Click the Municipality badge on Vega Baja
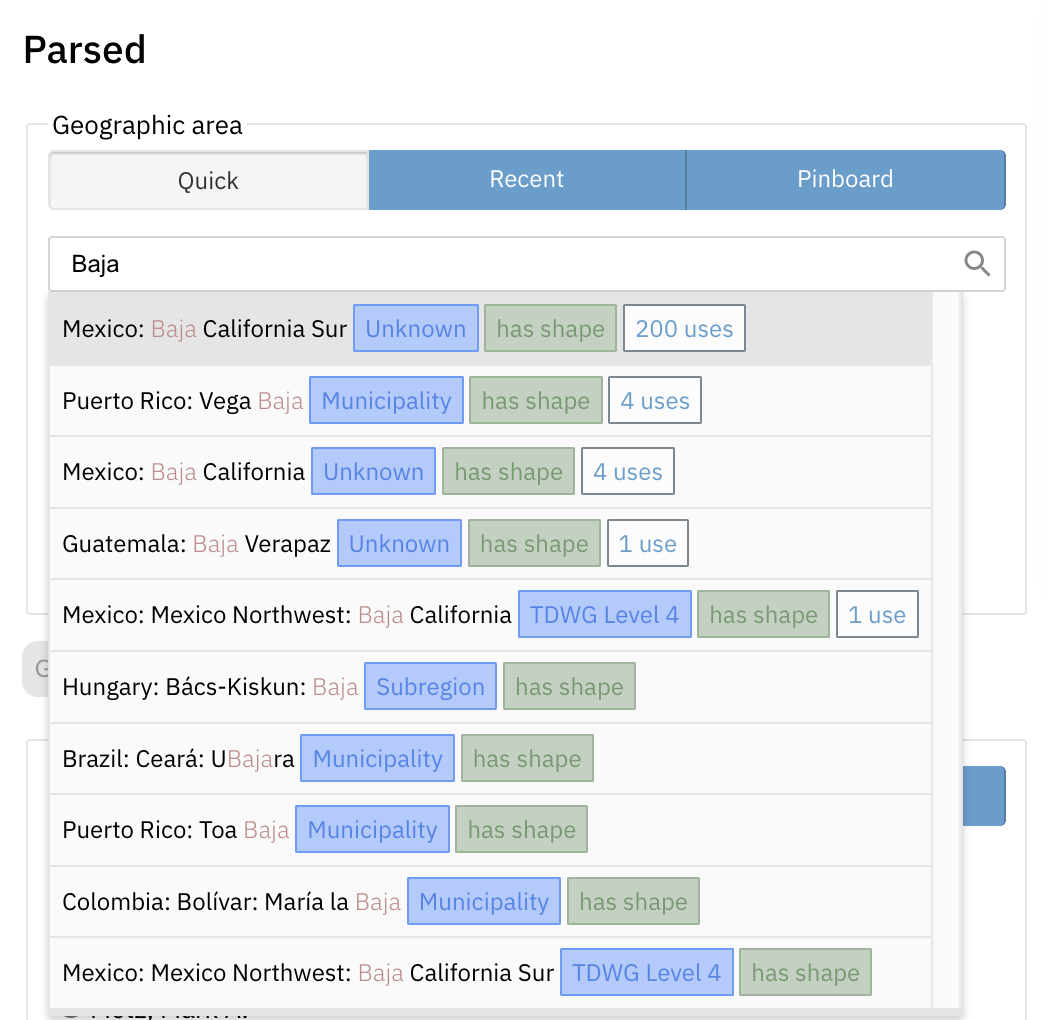The width and height of the screenshot is (1048, 1020). [x=386, y=399]
